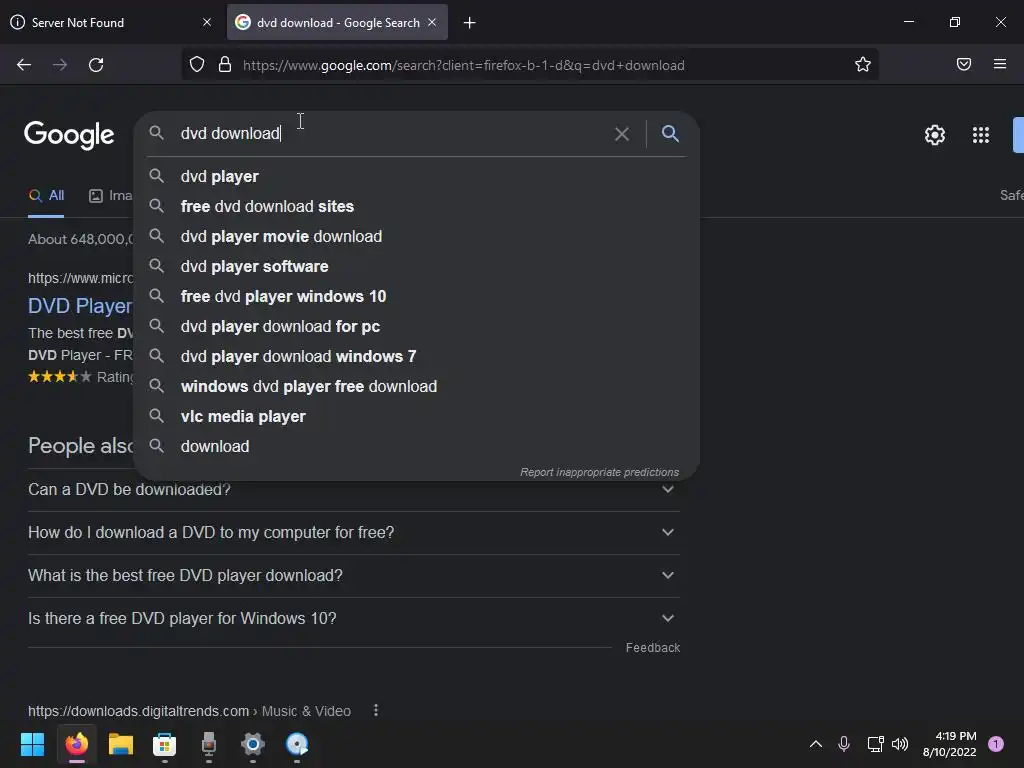Expand 'Can a DVD be downloaded?' question
Viewport: 1024px width, 768px height.
354,489
